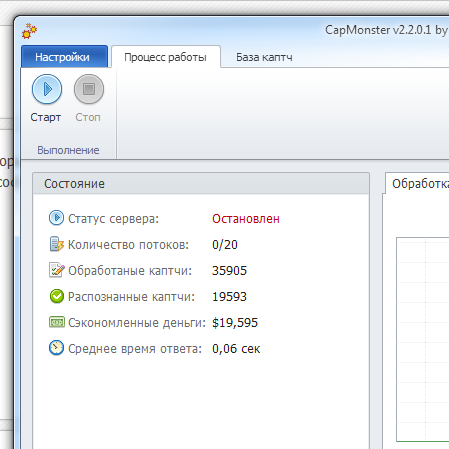
Task: Click the saved money banknote icon
Action: [x=57, y=322]
